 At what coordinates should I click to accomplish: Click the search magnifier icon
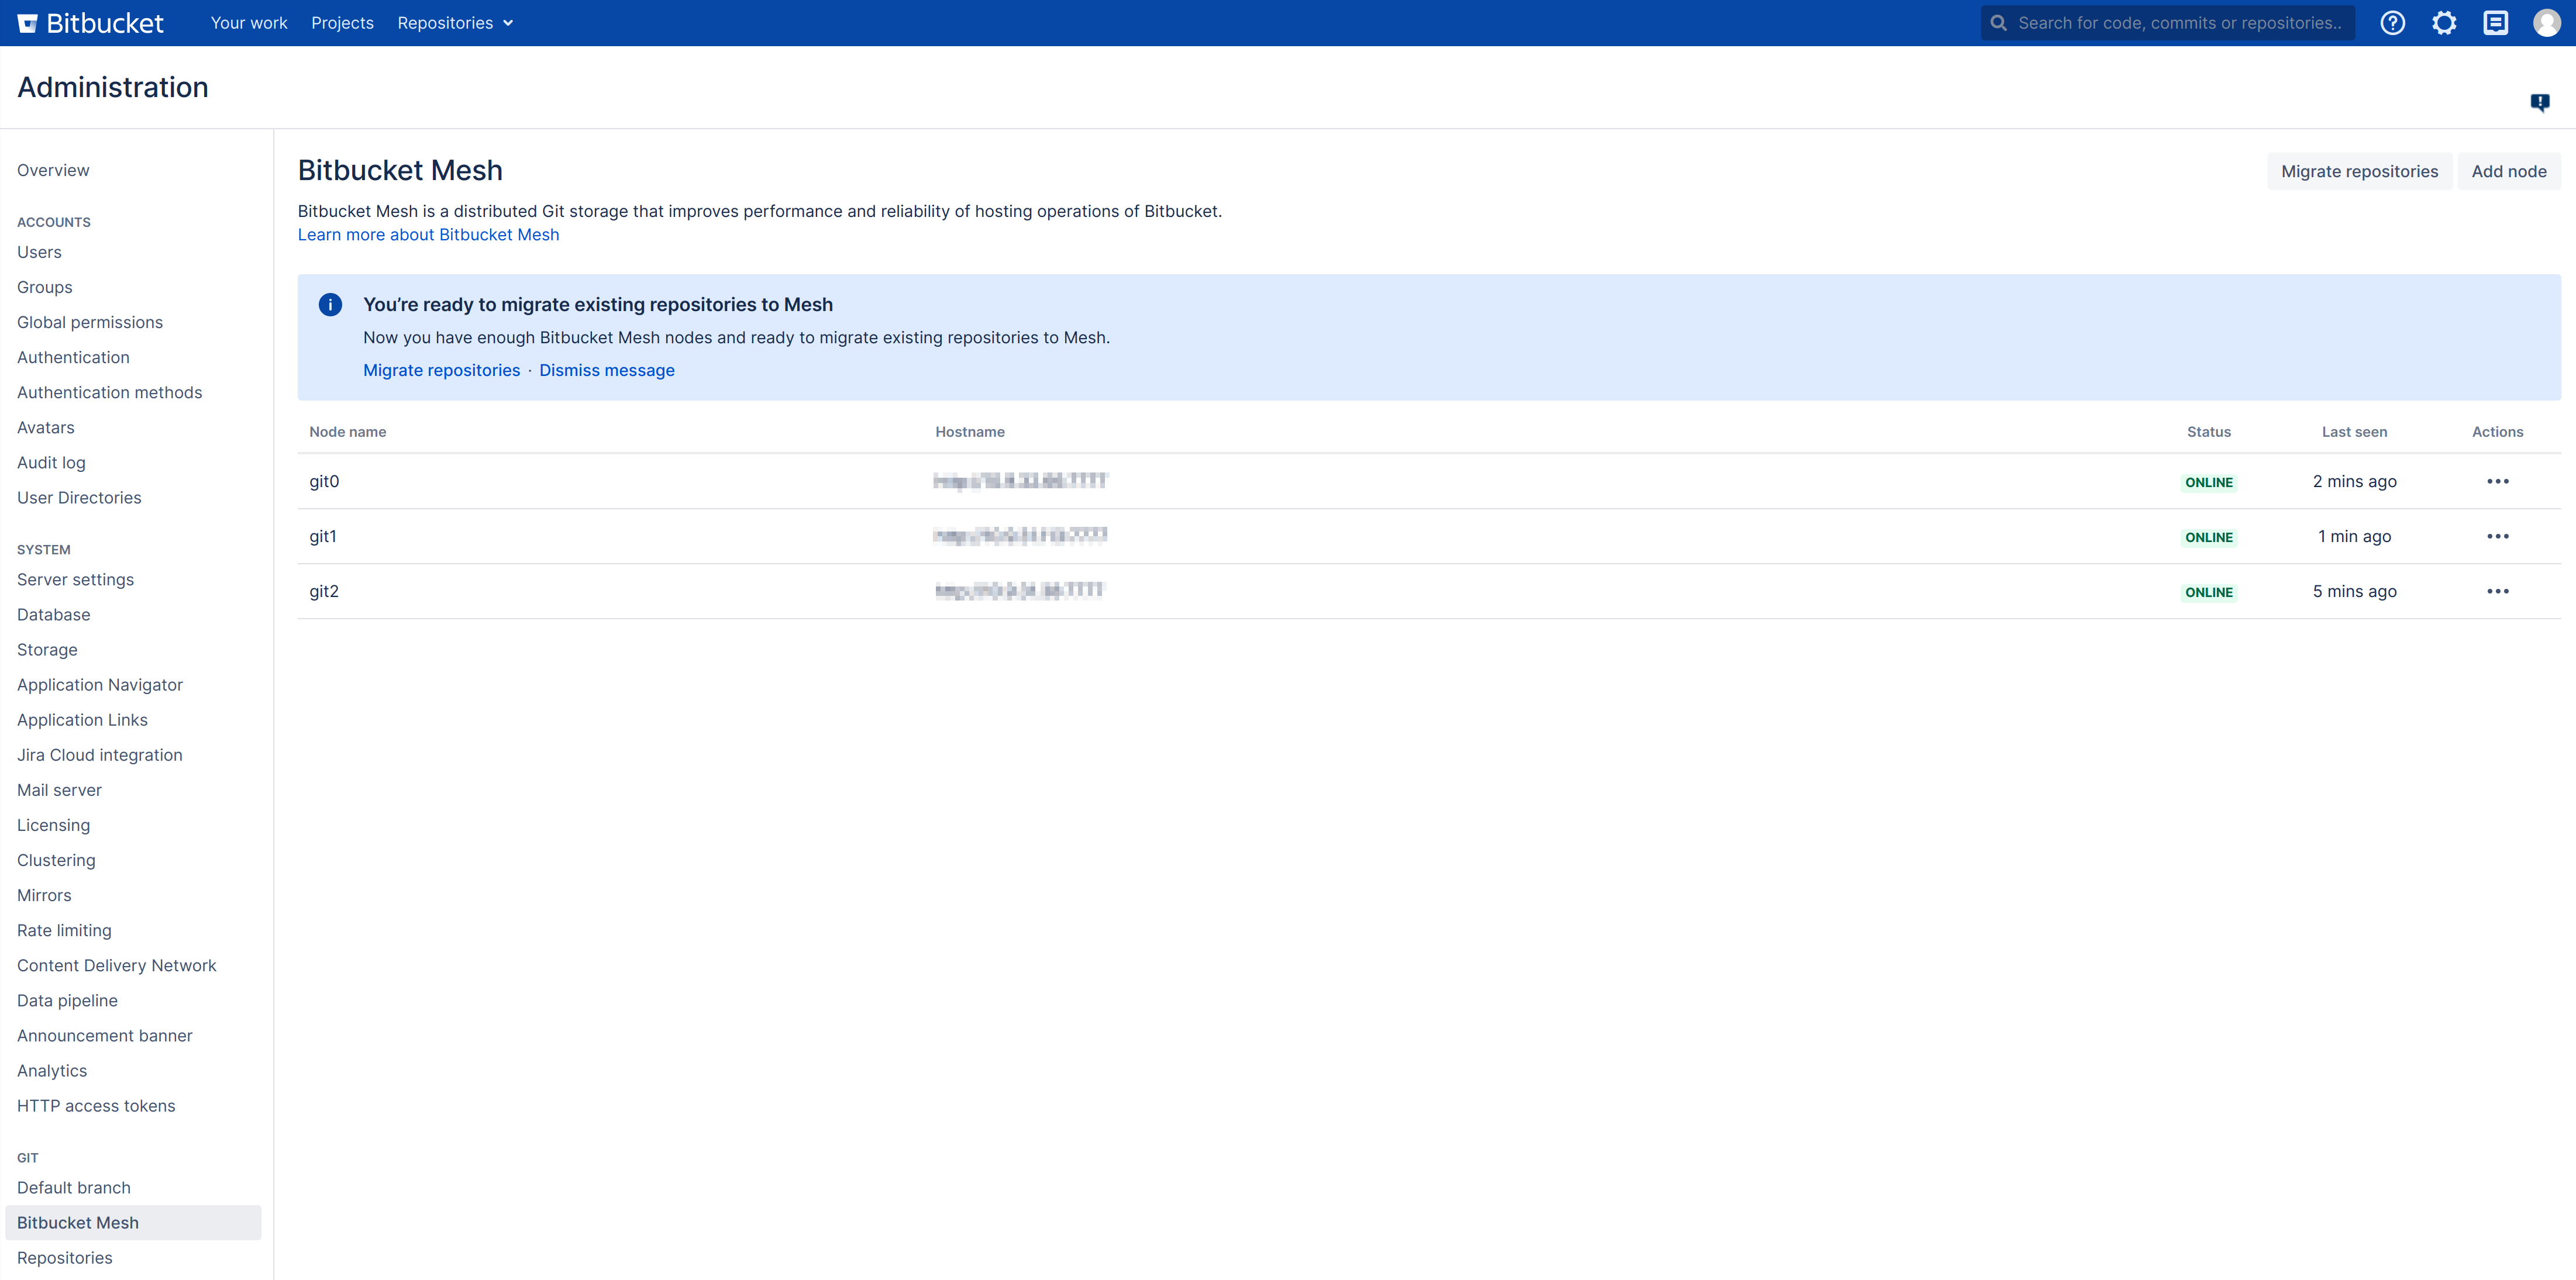(x=1998, y=23)
